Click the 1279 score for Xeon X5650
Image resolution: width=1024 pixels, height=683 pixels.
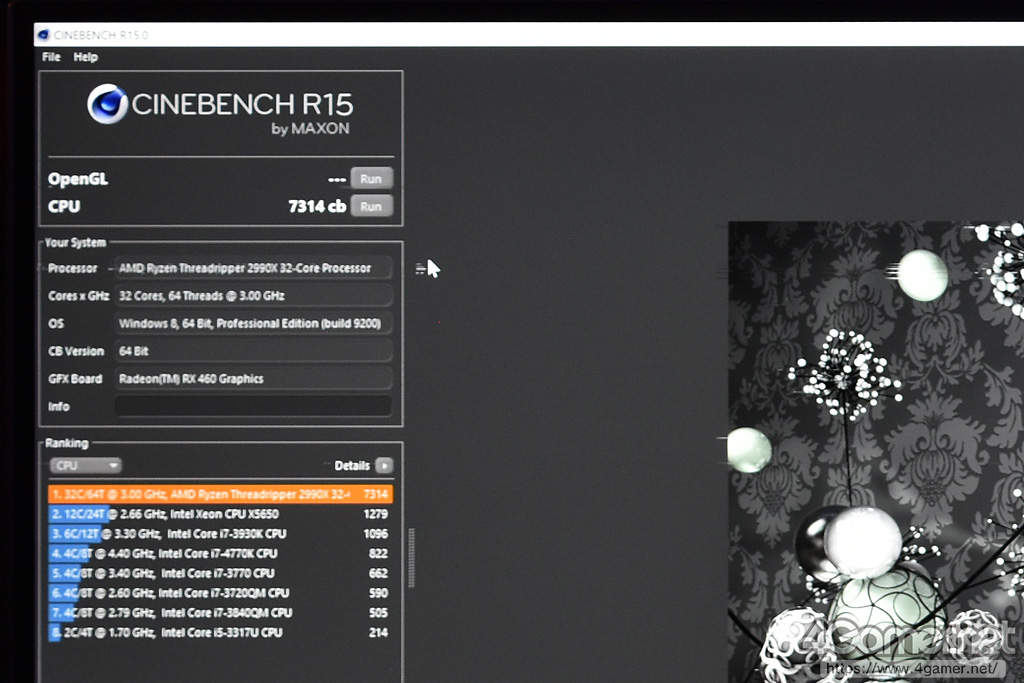pos(376,514)
